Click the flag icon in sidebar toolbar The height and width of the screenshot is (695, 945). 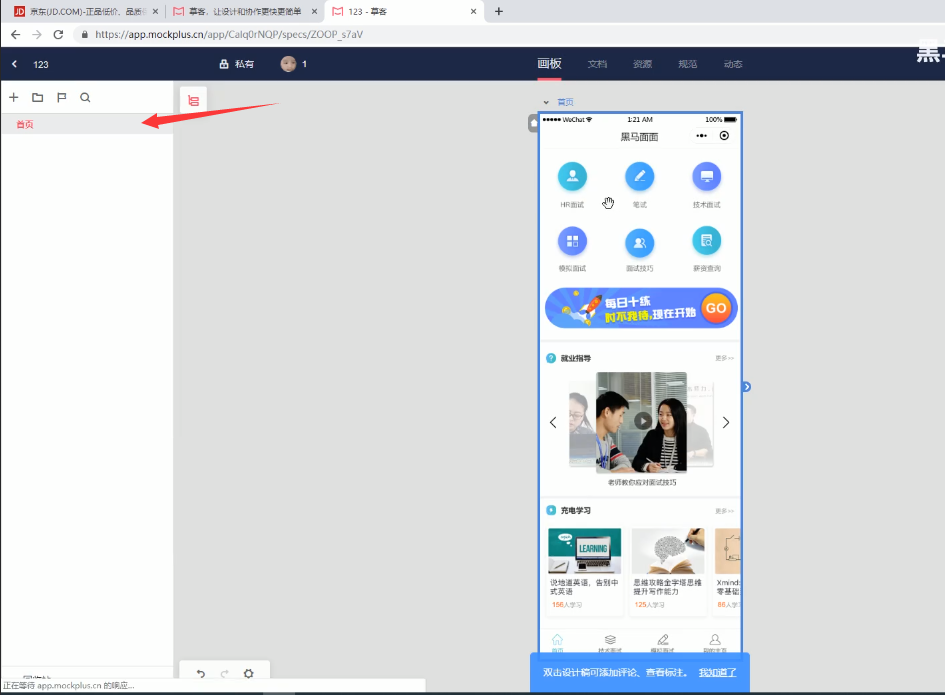61,97
